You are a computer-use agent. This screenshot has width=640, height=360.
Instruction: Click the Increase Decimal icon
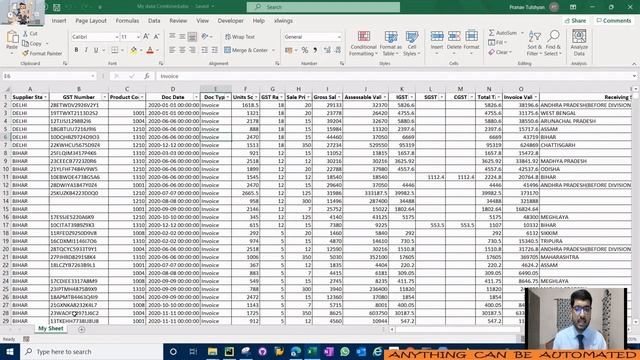(327, 50)
